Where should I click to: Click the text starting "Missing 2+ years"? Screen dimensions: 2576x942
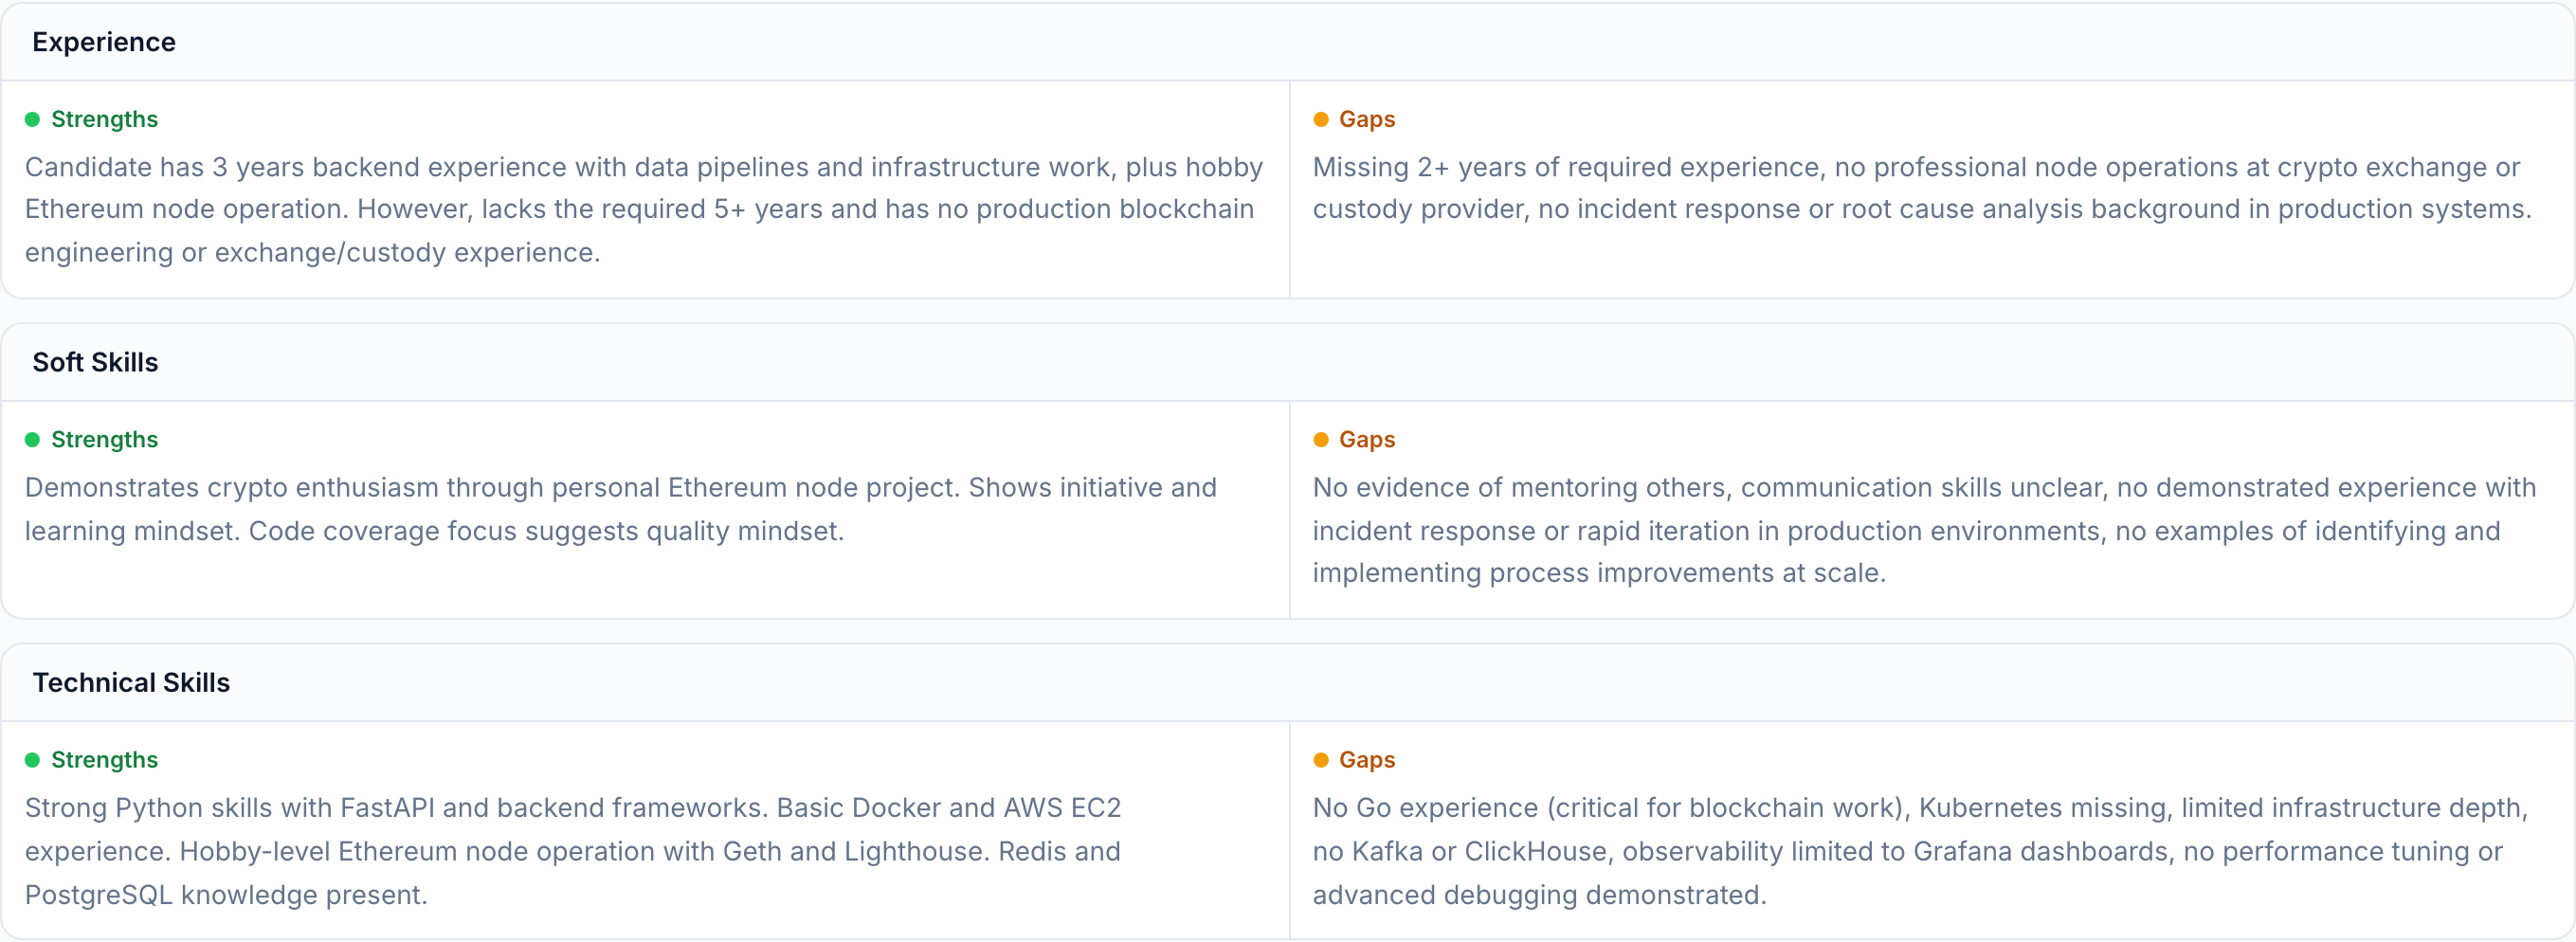[x=1920, y=188]
